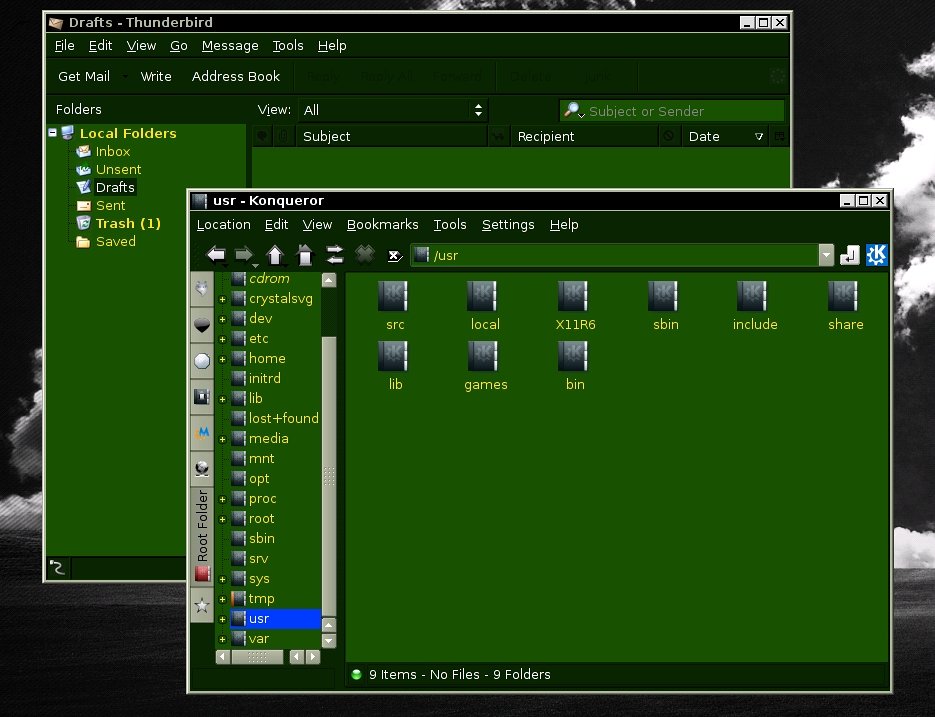The width and height of the screenshot is (935, 717).
Task: Click Get Mail in Thunderbird
Action: (x=84, y=77)
